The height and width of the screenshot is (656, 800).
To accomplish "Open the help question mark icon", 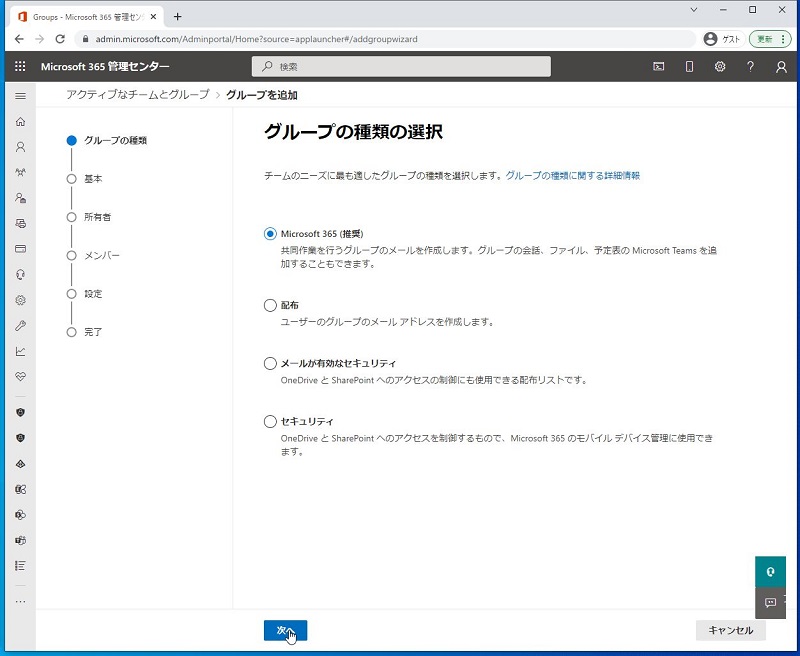I will pos(751,66).
